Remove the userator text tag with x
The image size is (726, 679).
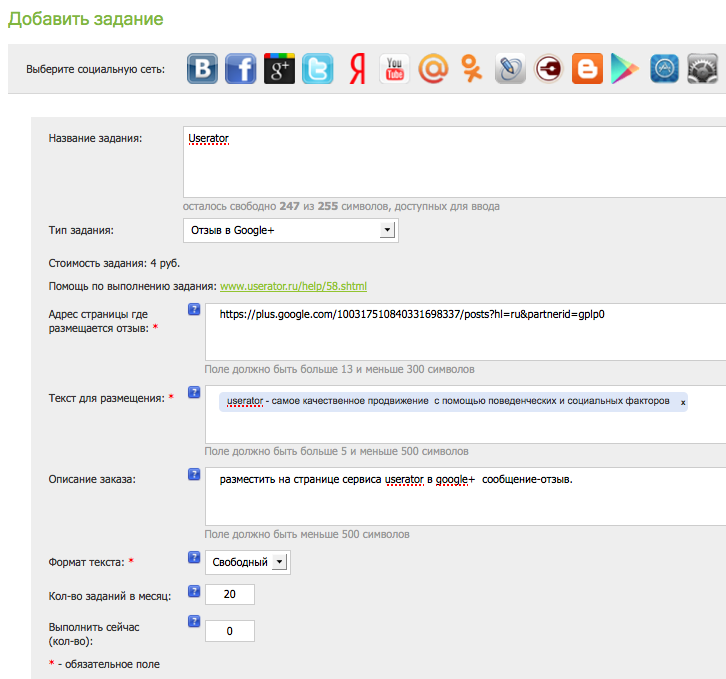coord(683,402)
